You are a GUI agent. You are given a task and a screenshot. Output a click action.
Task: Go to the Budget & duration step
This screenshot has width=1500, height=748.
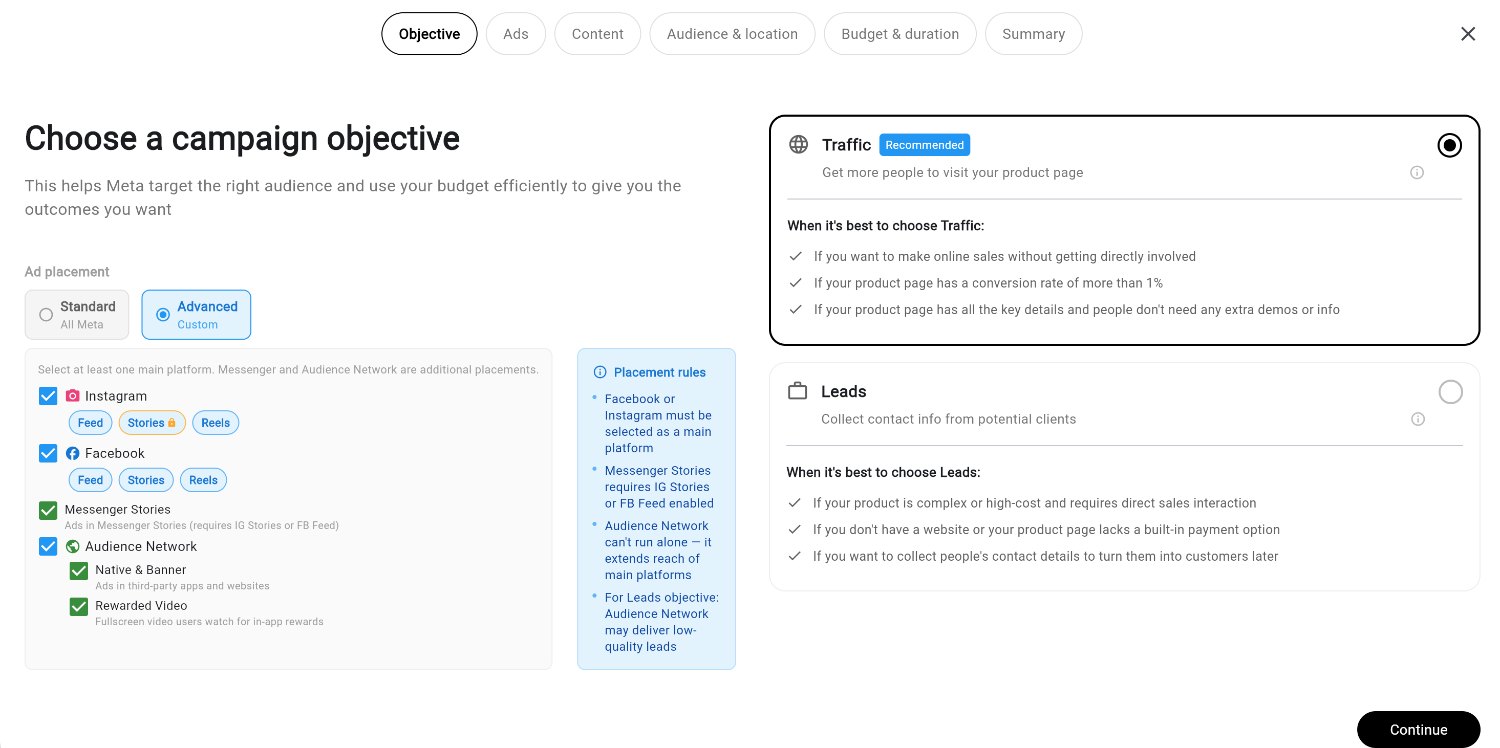900,34
